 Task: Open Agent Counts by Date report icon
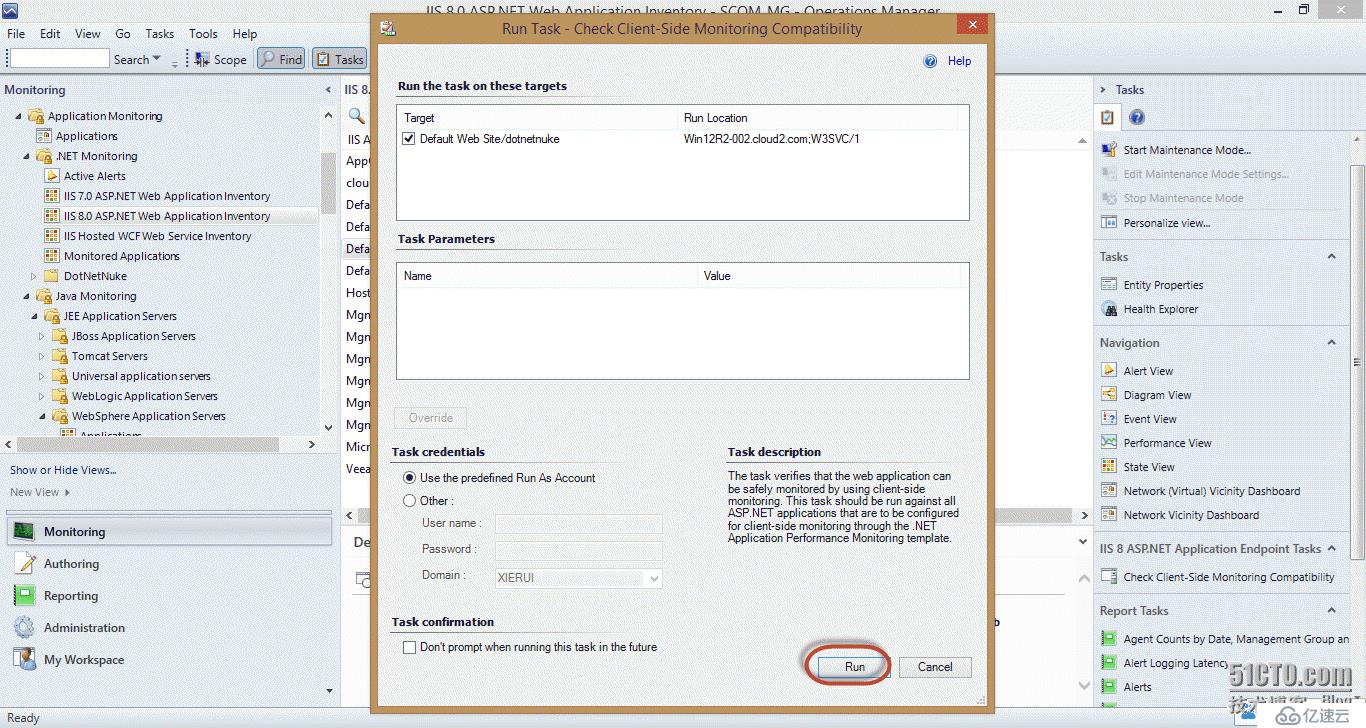coord(1108,639)
